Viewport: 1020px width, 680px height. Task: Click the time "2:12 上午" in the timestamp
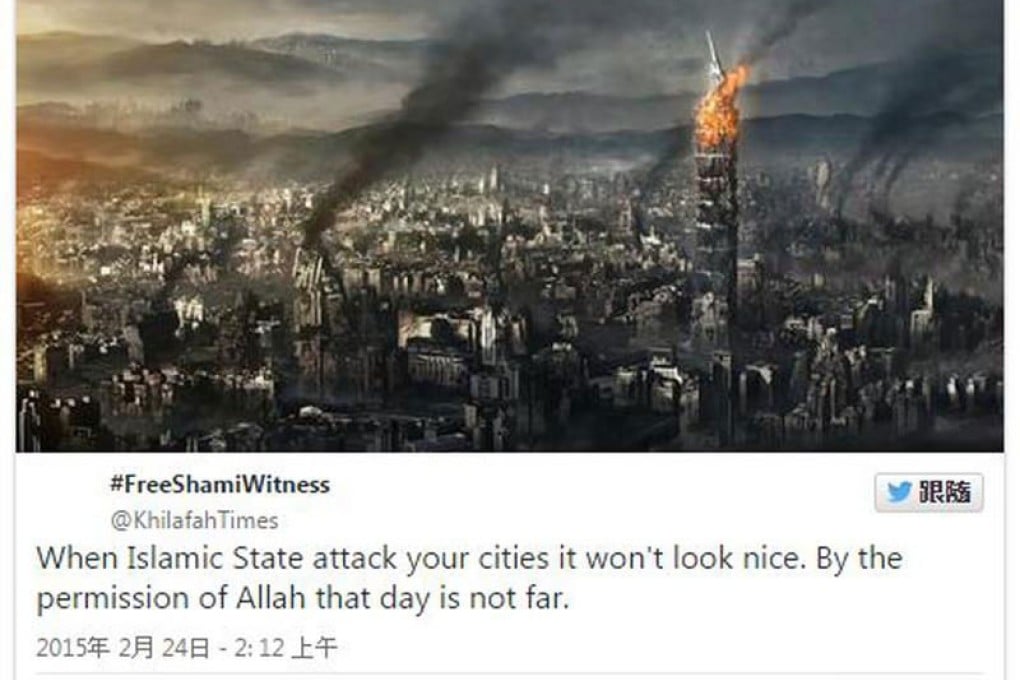click(x=286, y=647)
